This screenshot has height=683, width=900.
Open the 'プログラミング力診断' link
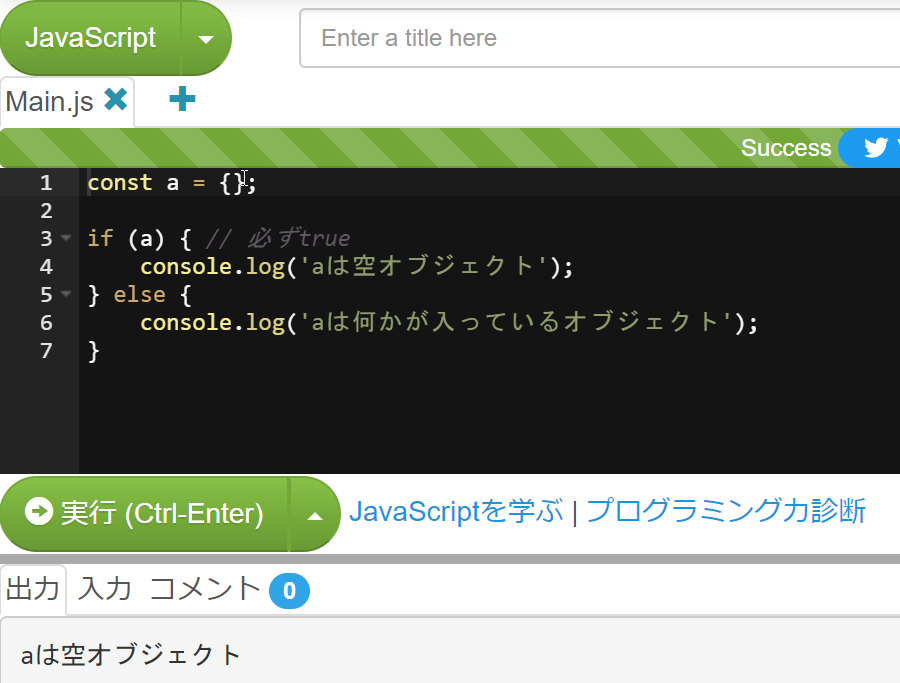(726, 511)
